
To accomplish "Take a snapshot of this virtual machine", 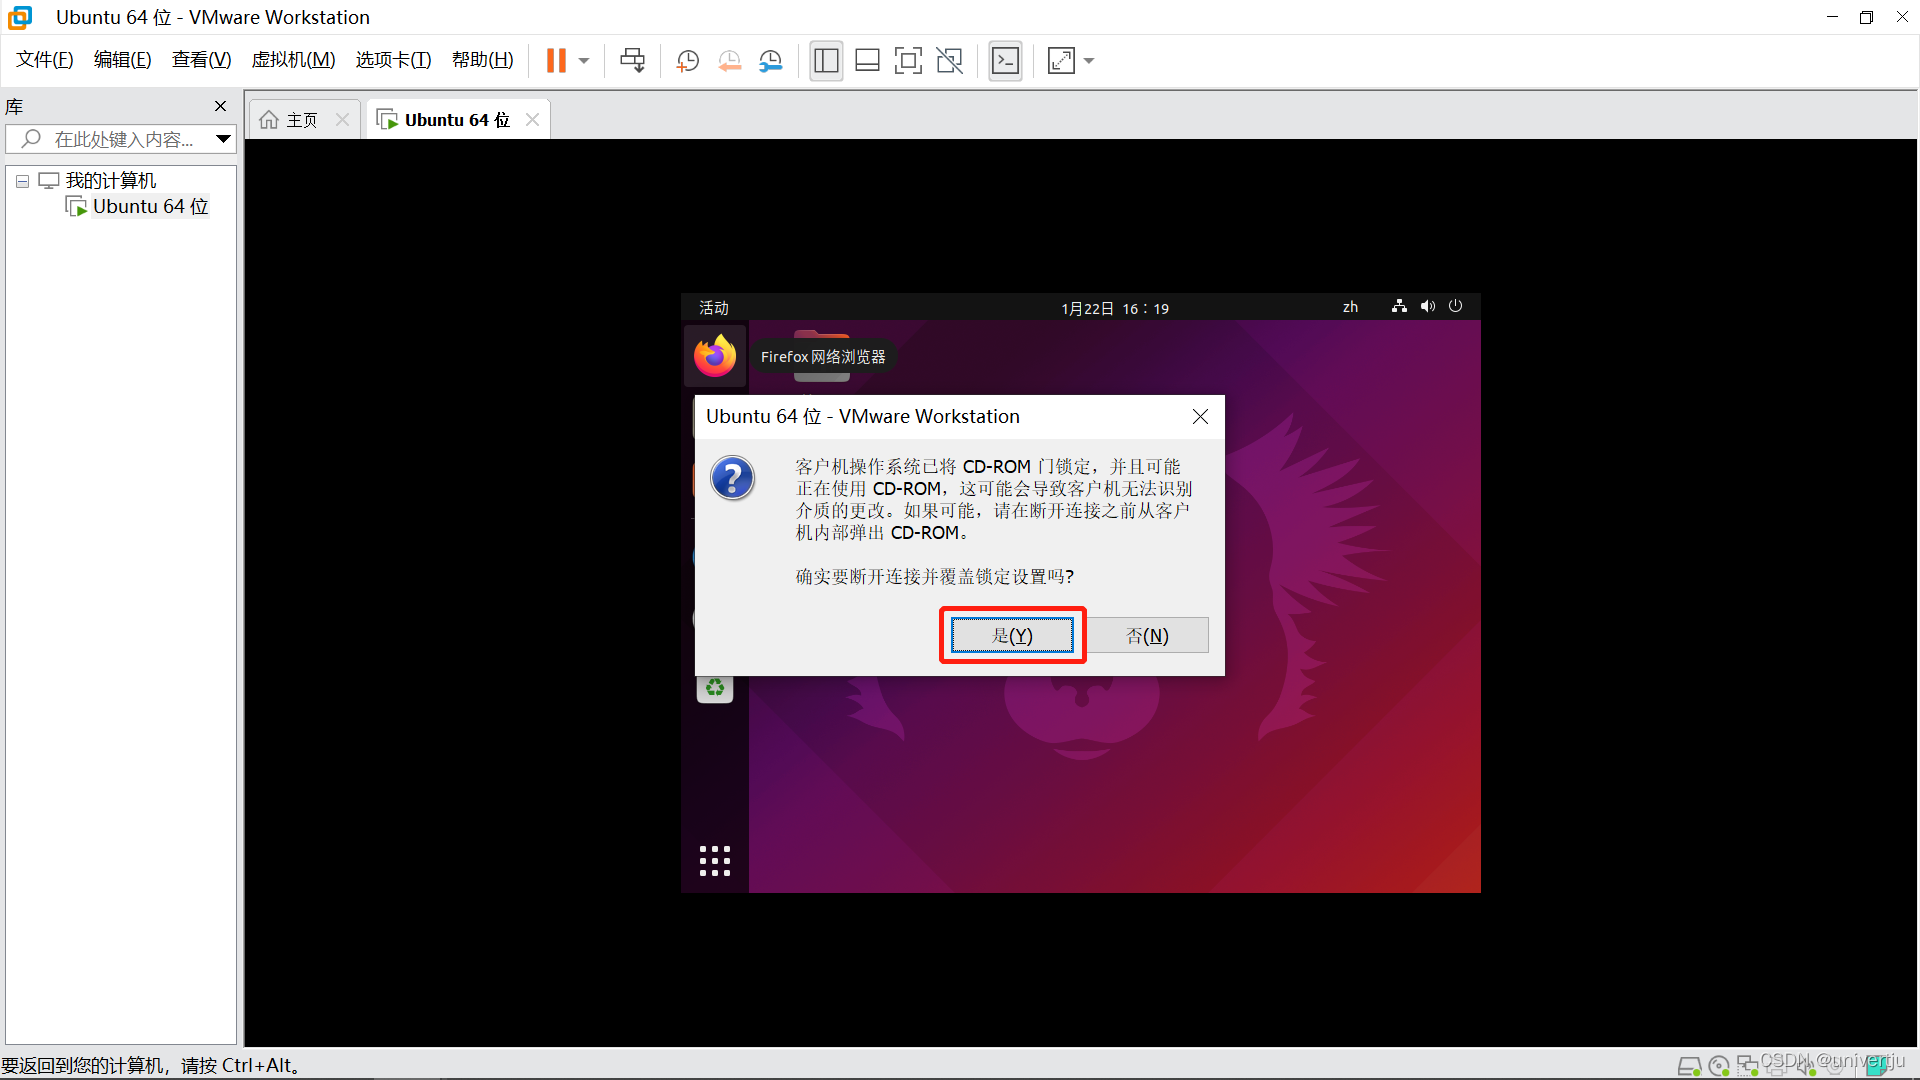I will tap(687, 60).
